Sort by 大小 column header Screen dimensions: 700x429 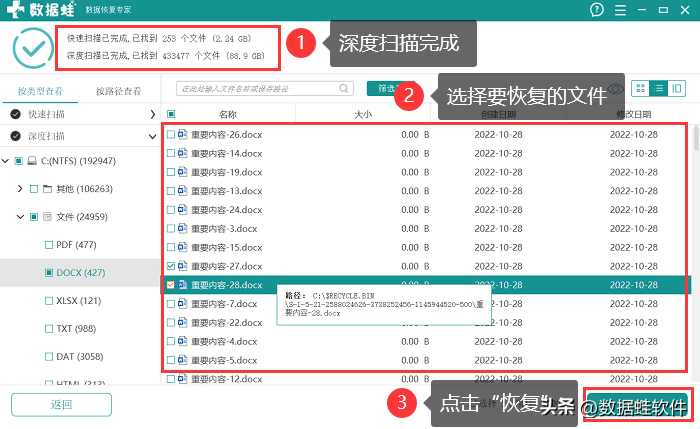click(x=363, y=114)
